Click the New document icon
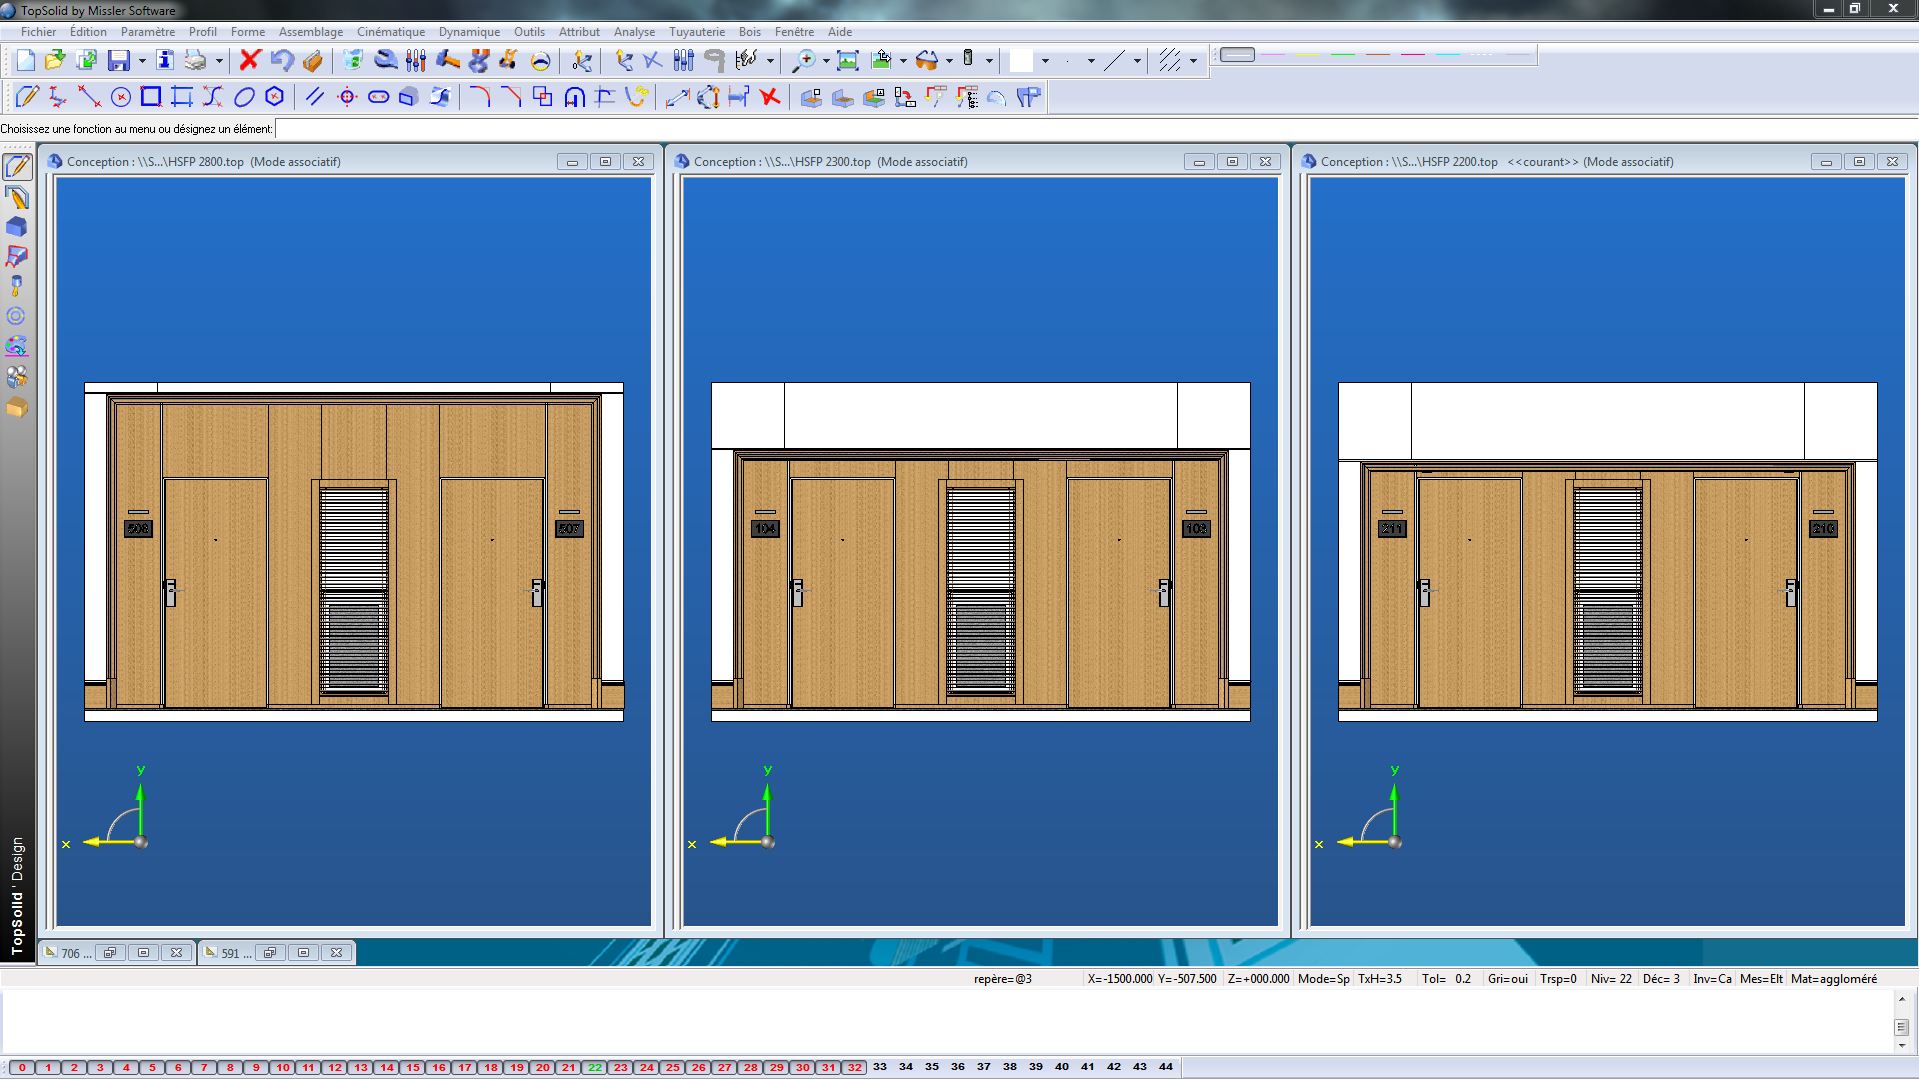The width and height of the screenshot is (1919, 1080). coord(26,60)
